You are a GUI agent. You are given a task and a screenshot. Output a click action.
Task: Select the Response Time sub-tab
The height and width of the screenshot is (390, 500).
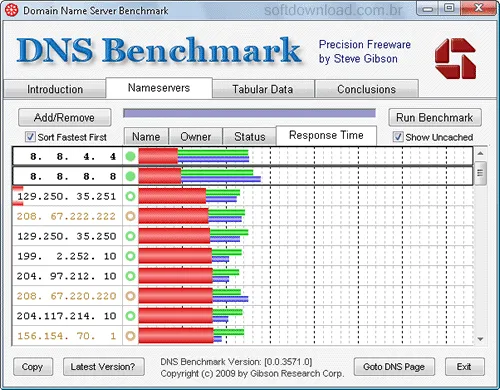click(x=326, y=135)
